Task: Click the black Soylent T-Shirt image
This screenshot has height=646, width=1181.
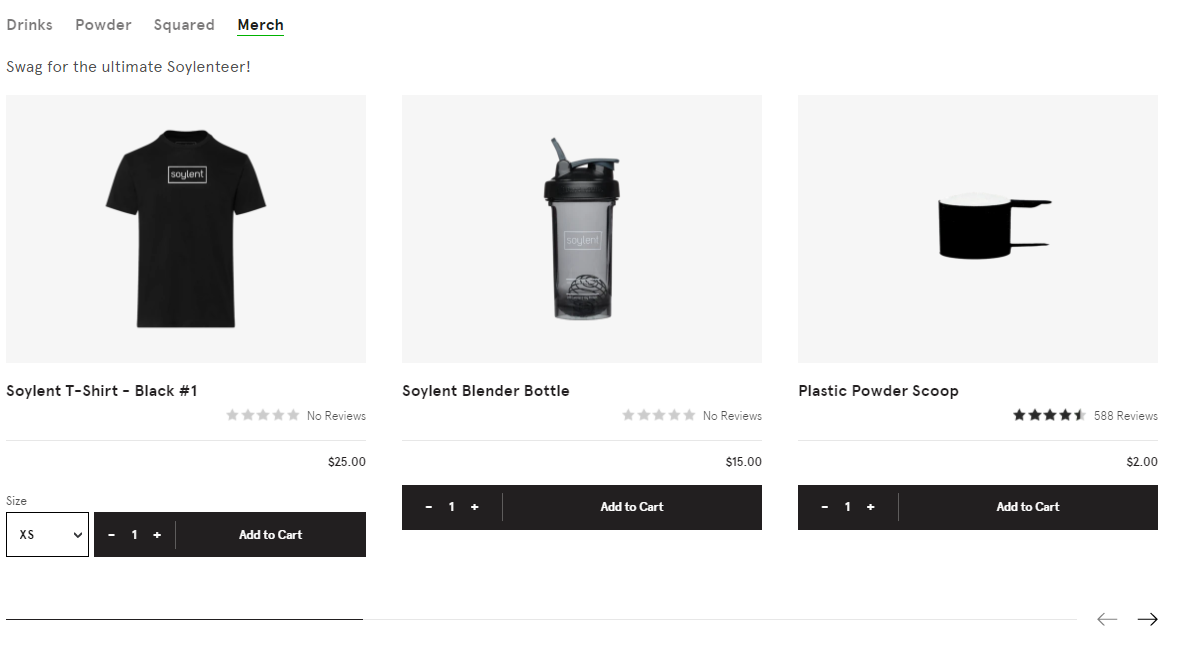Action: coord(186,229)
